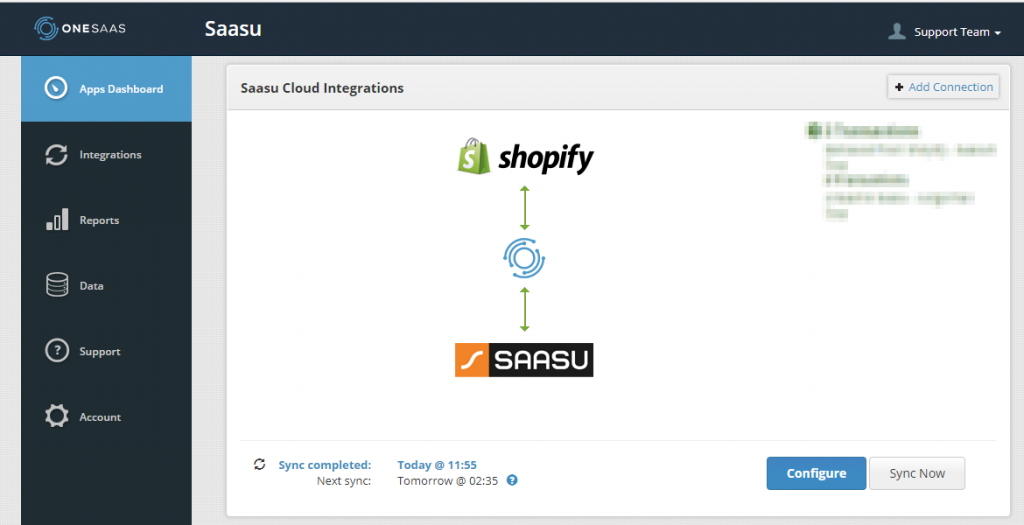This screenshot has height=525, width=1024.
Task: Click the Next sync label
Action: [344, 481]
